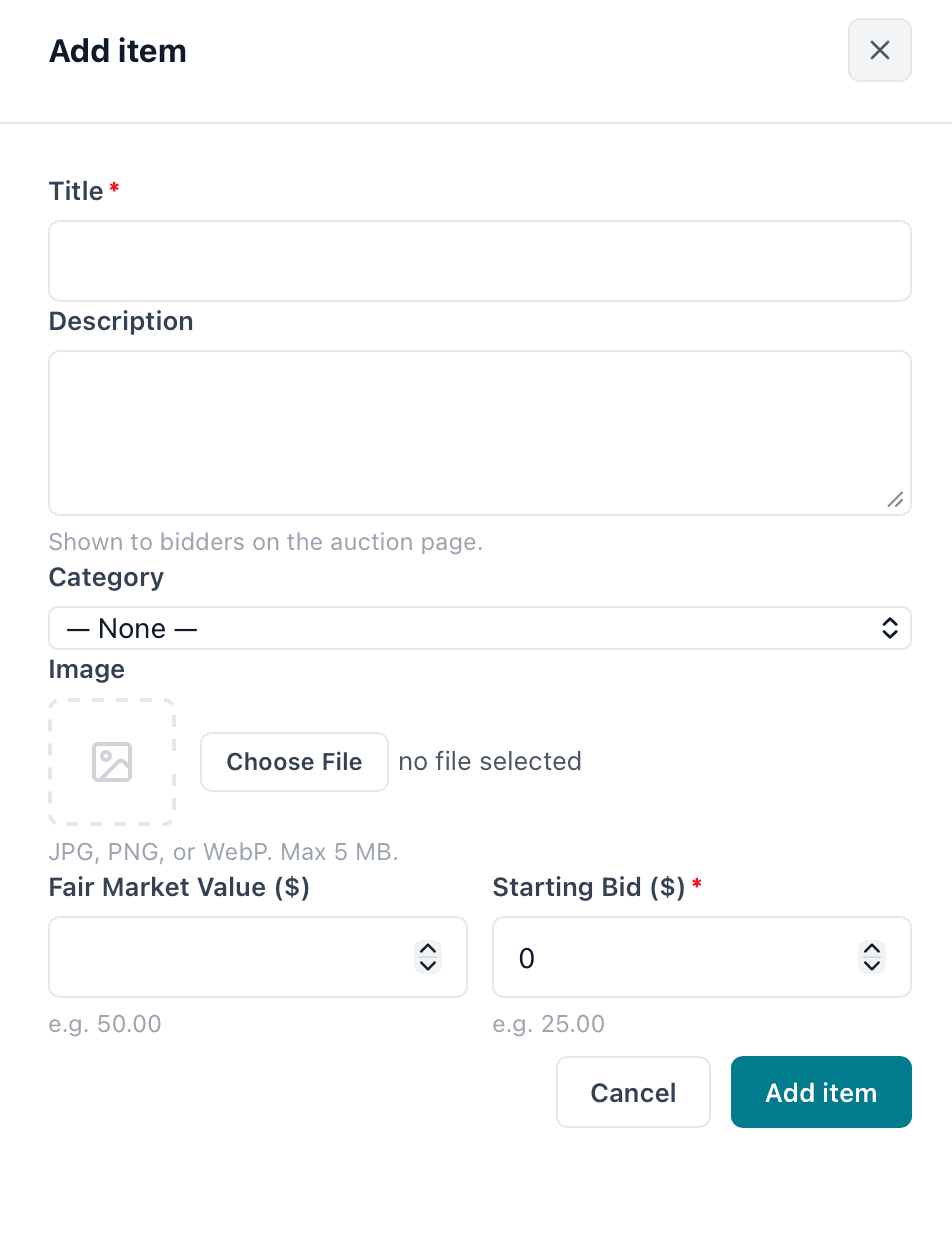The image size is (952, 1248).
Task: Click the image placeholder icon
Action: [x=111, y=761]
